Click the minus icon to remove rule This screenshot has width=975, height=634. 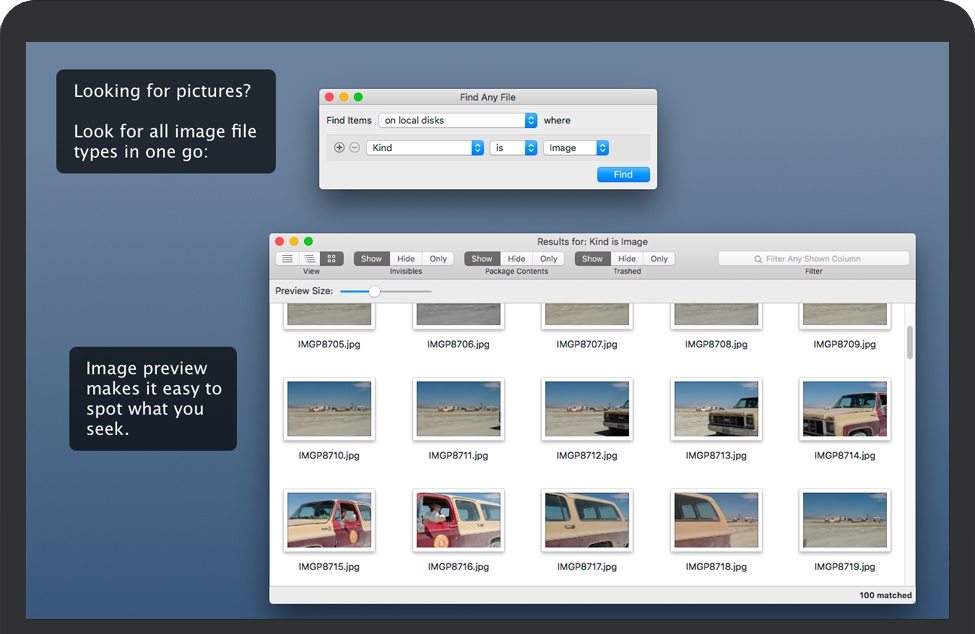[354, 148]
